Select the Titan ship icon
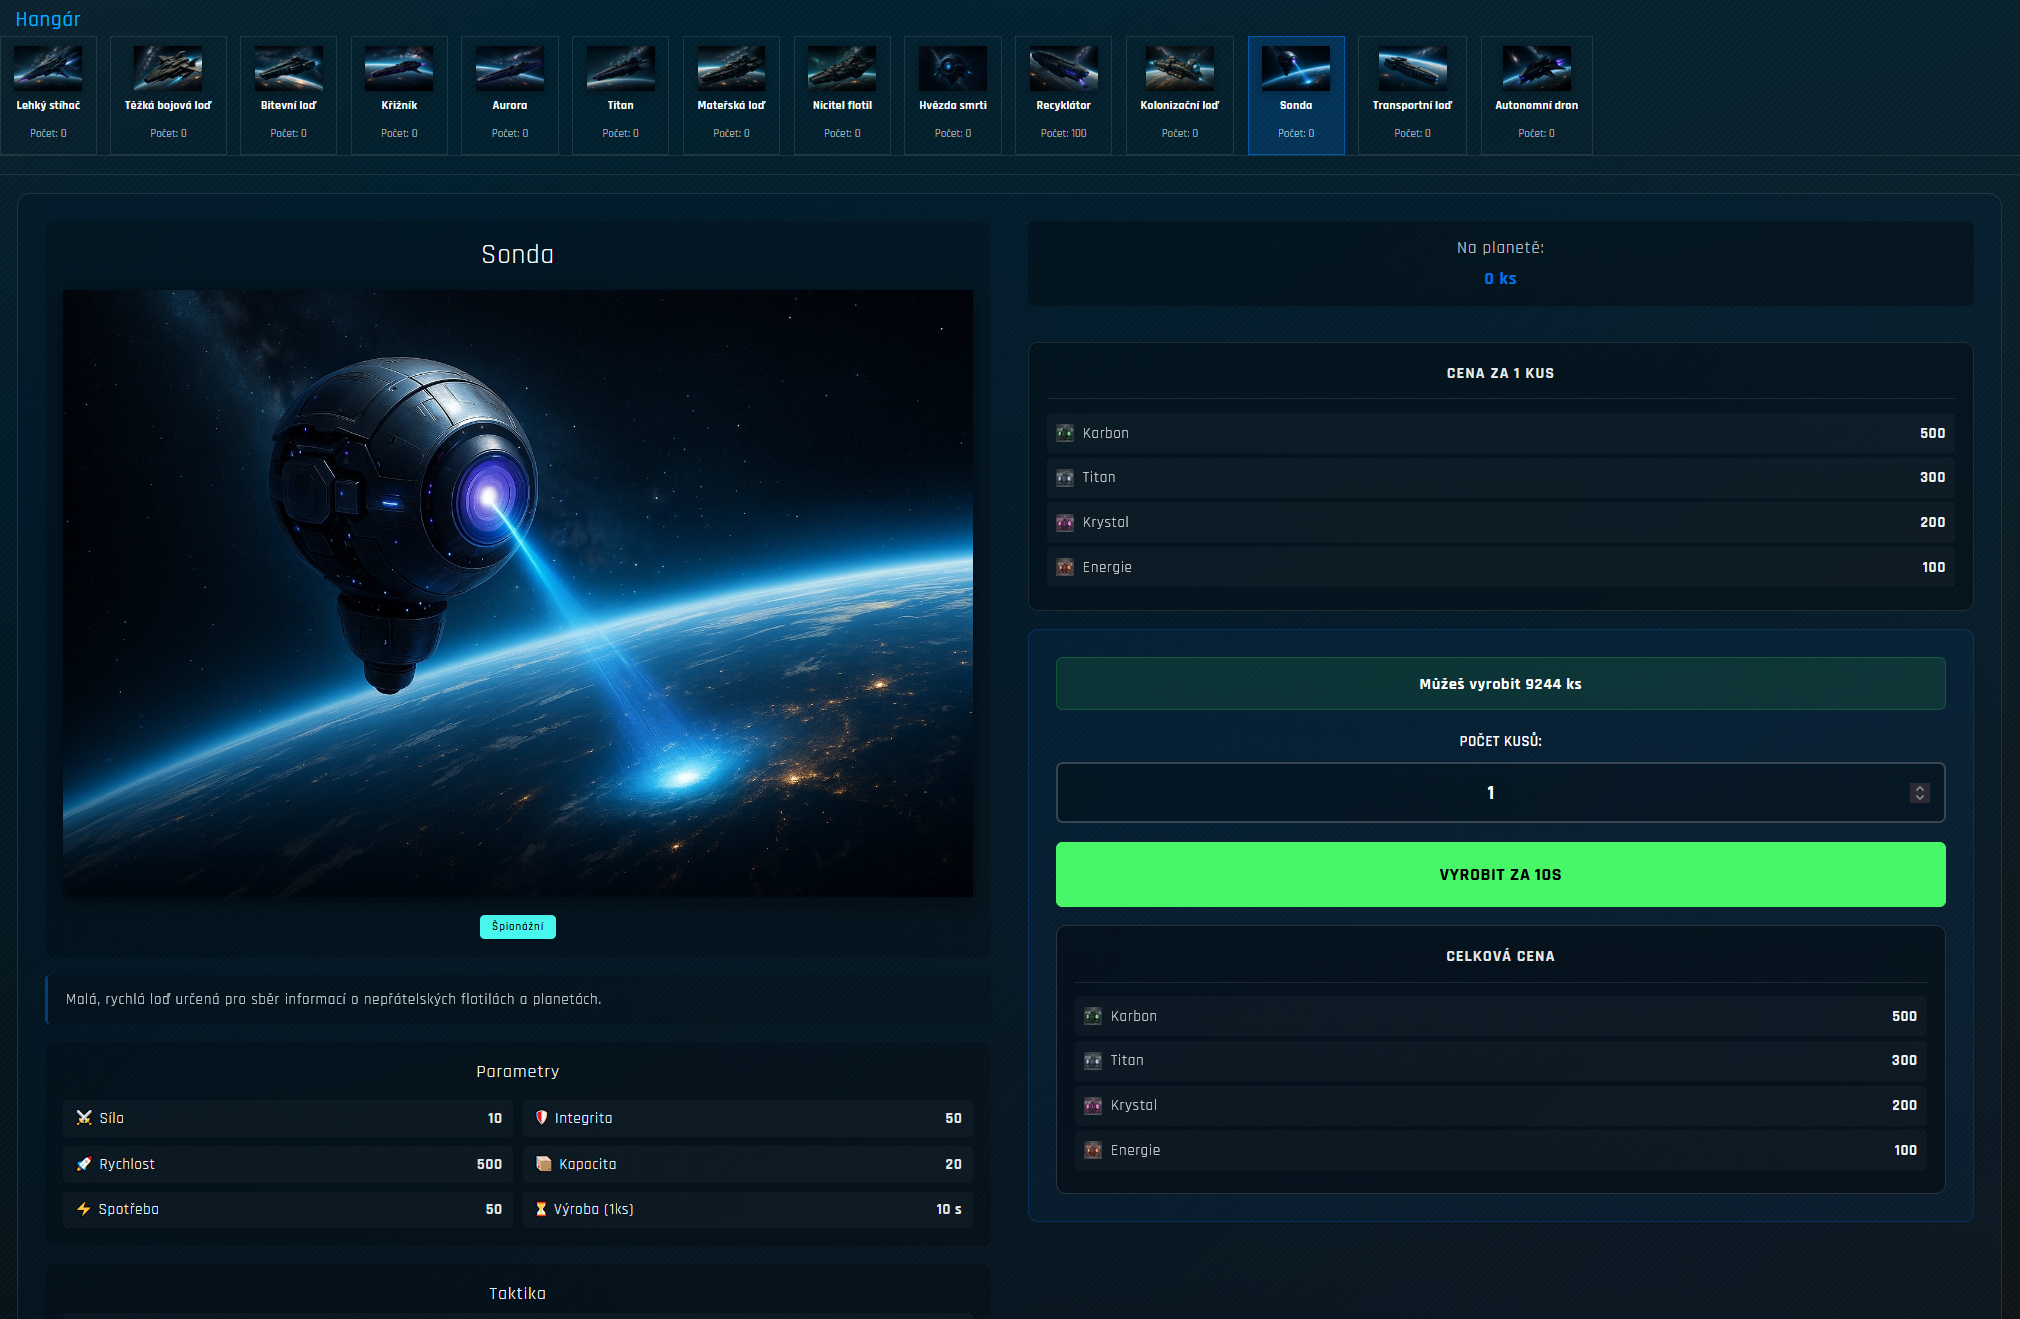 pos(620,69)
